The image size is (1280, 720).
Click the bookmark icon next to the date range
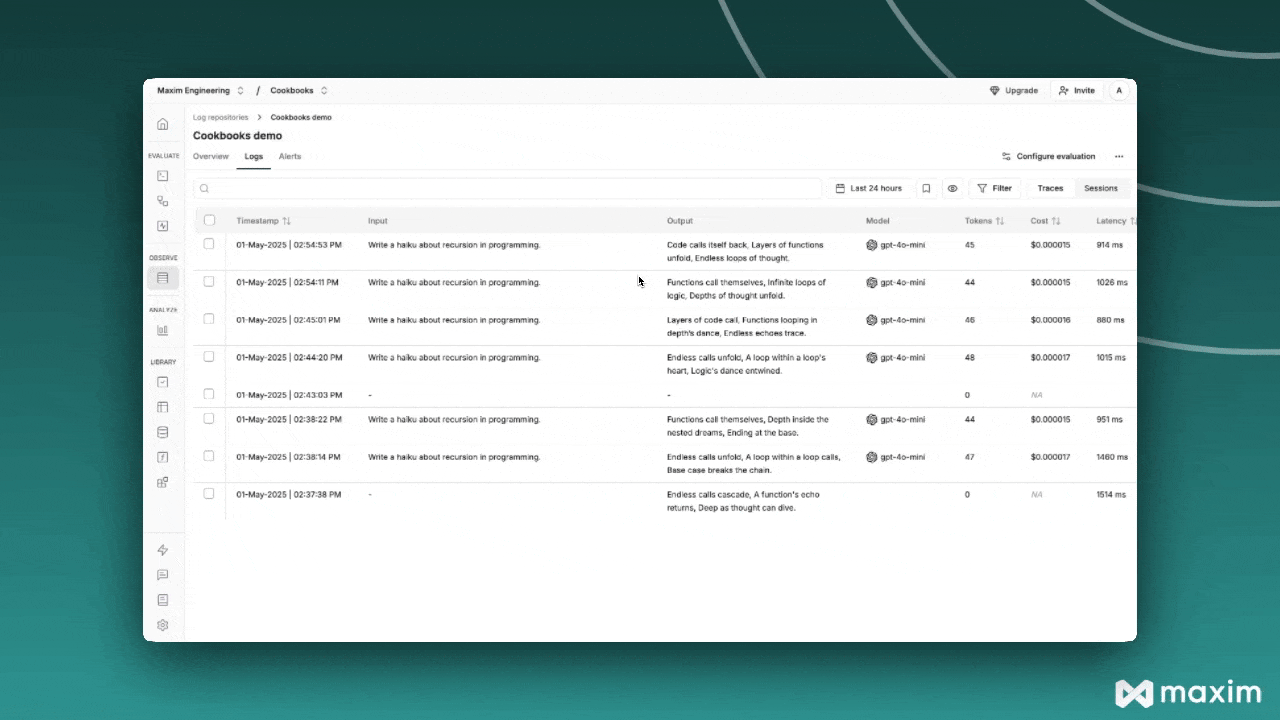[x=926, y=188]
